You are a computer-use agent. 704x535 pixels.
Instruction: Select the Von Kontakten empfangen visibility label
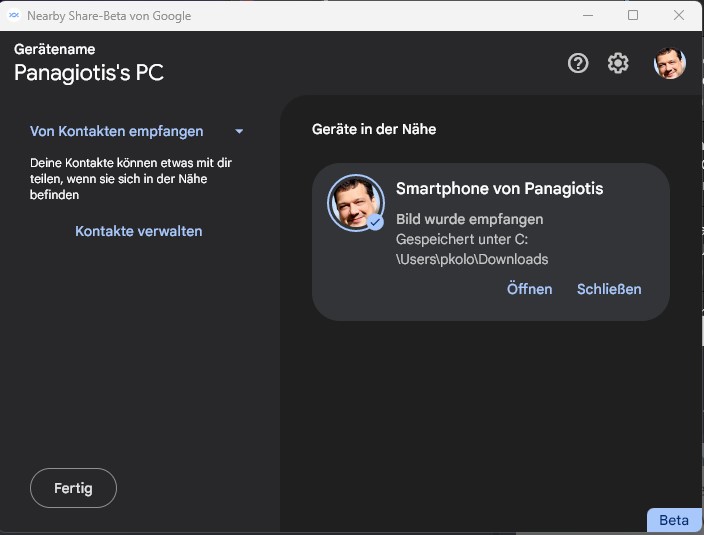[x=117, y=131]
